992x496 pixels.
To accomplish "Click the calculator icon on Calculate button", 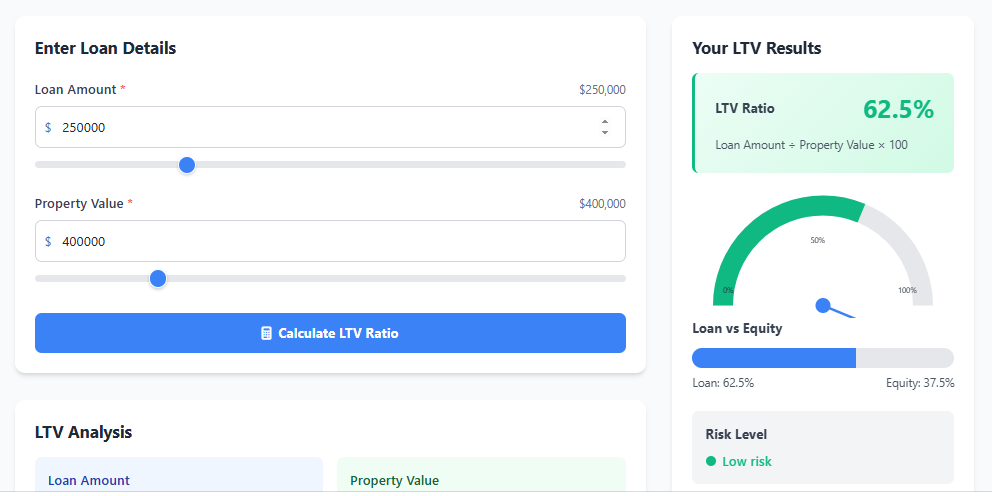I will (266, 333).
